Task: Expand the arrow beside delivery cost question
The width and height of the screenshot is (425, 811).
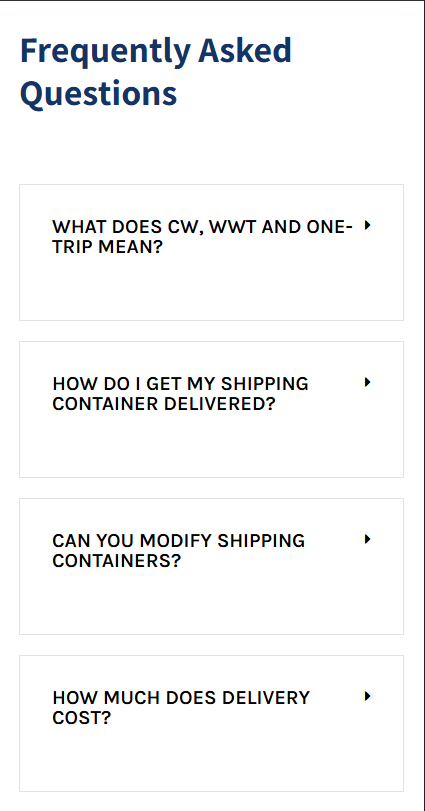Action: click(x=368, y=696)
